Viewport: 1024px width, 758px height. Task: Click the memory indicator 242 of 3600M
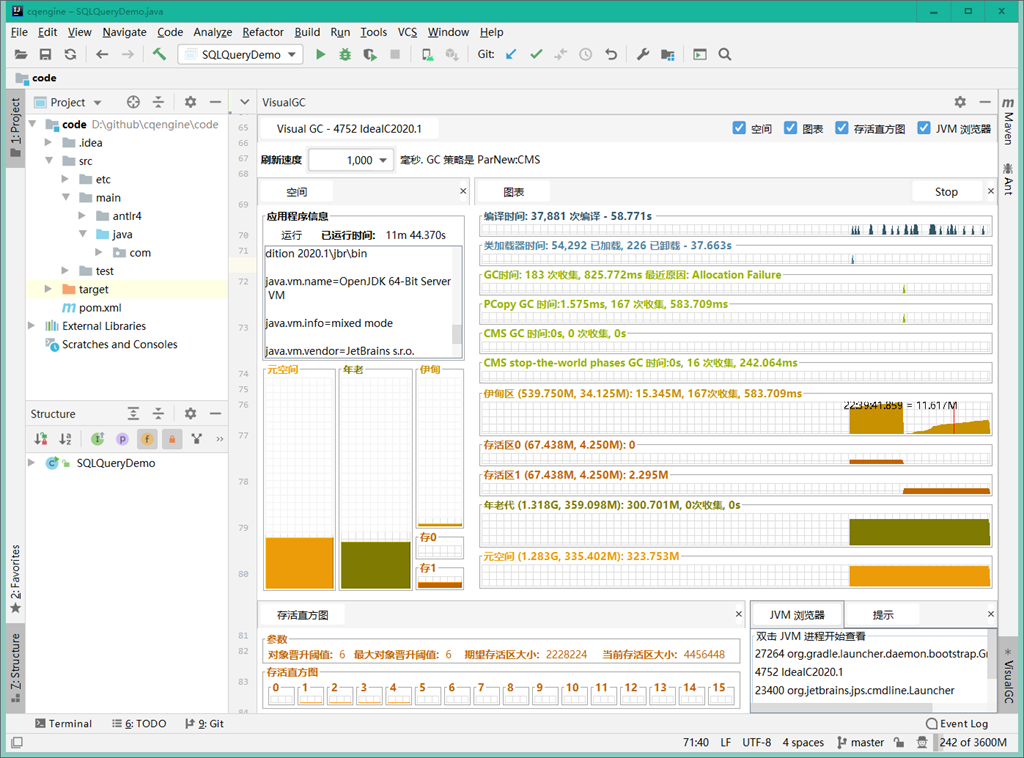972,742
